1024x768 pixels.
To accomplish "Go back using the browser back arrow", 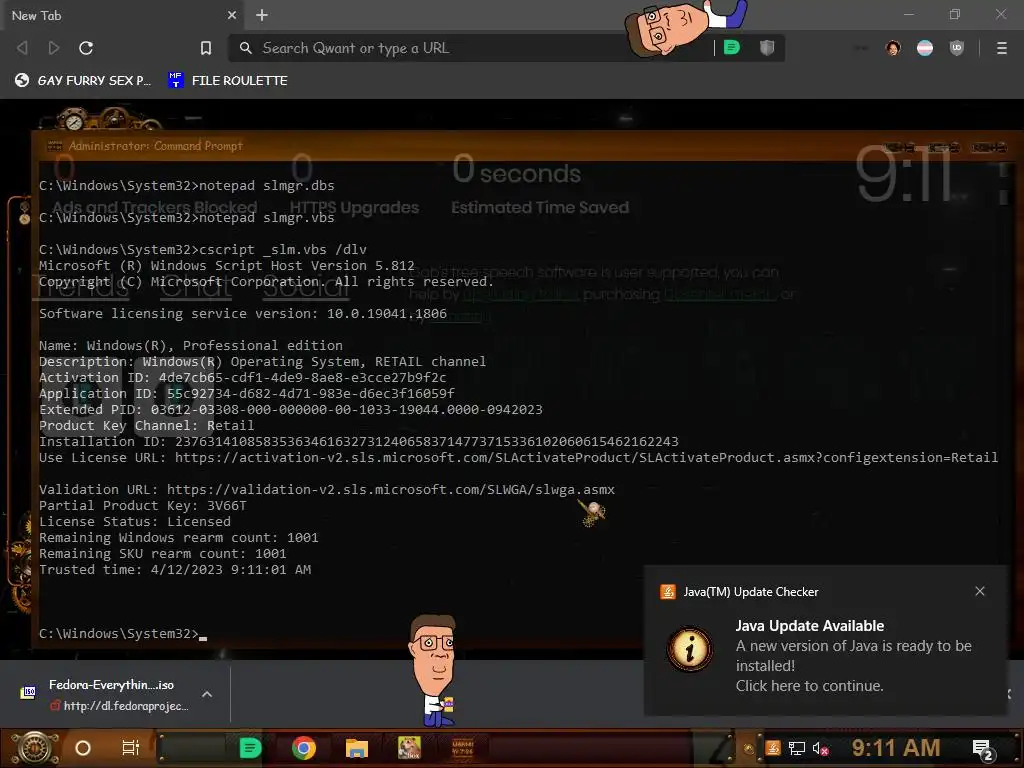I will [x=22, y=48].
